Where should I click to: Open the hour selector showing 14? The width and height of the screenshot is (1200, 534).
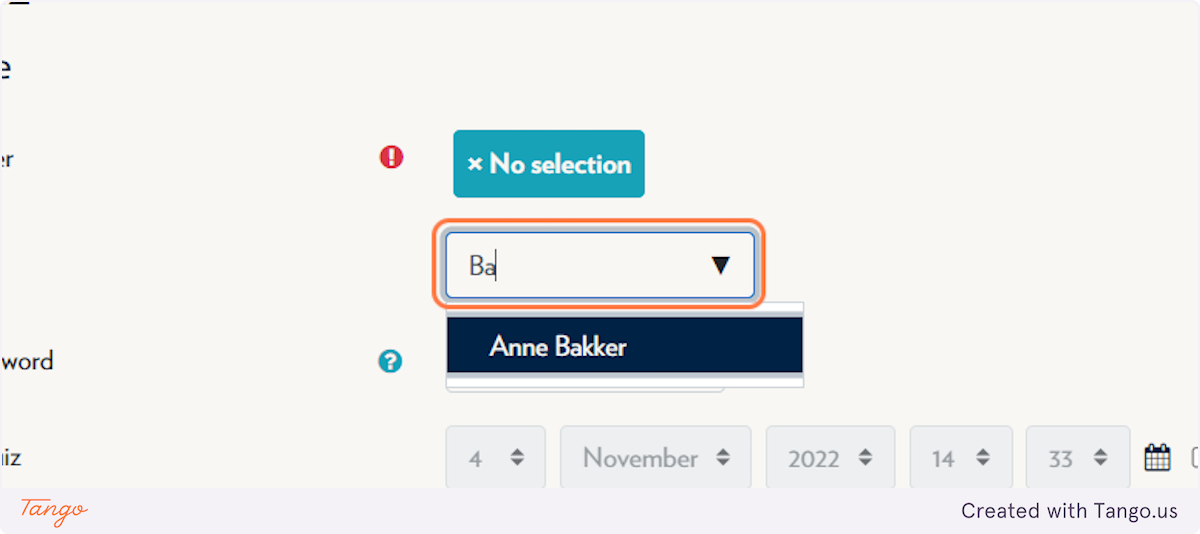coord(961,458)
